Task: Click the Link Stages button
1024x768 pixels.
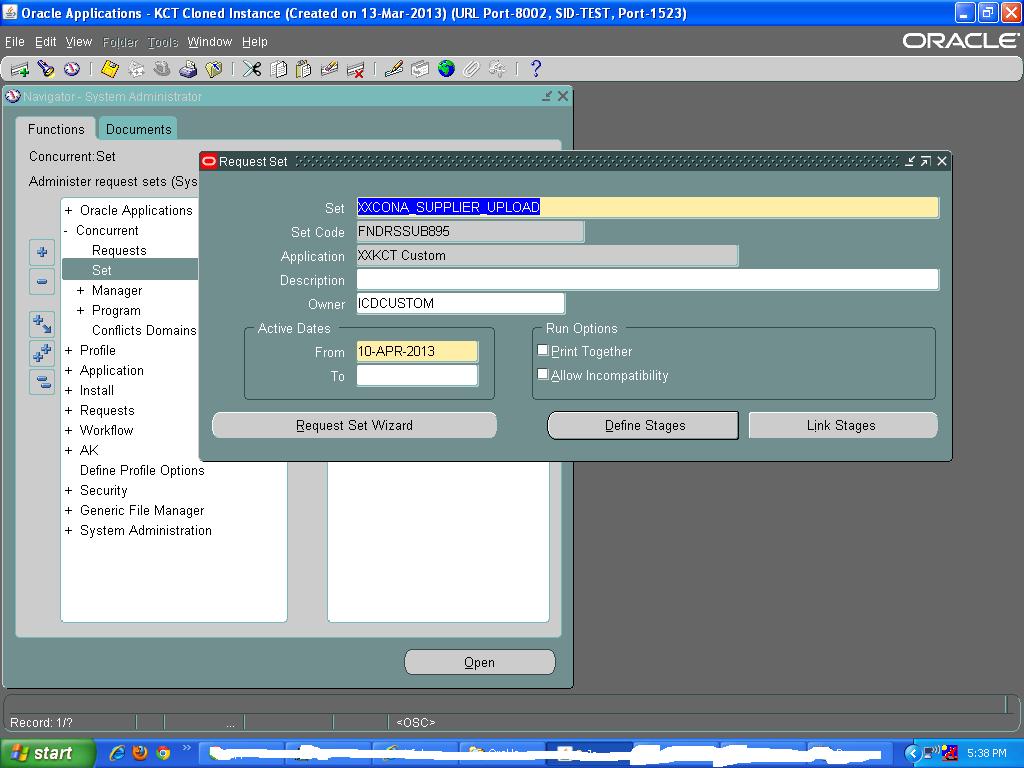Action: pyautogui.click(x=842, y=425)
